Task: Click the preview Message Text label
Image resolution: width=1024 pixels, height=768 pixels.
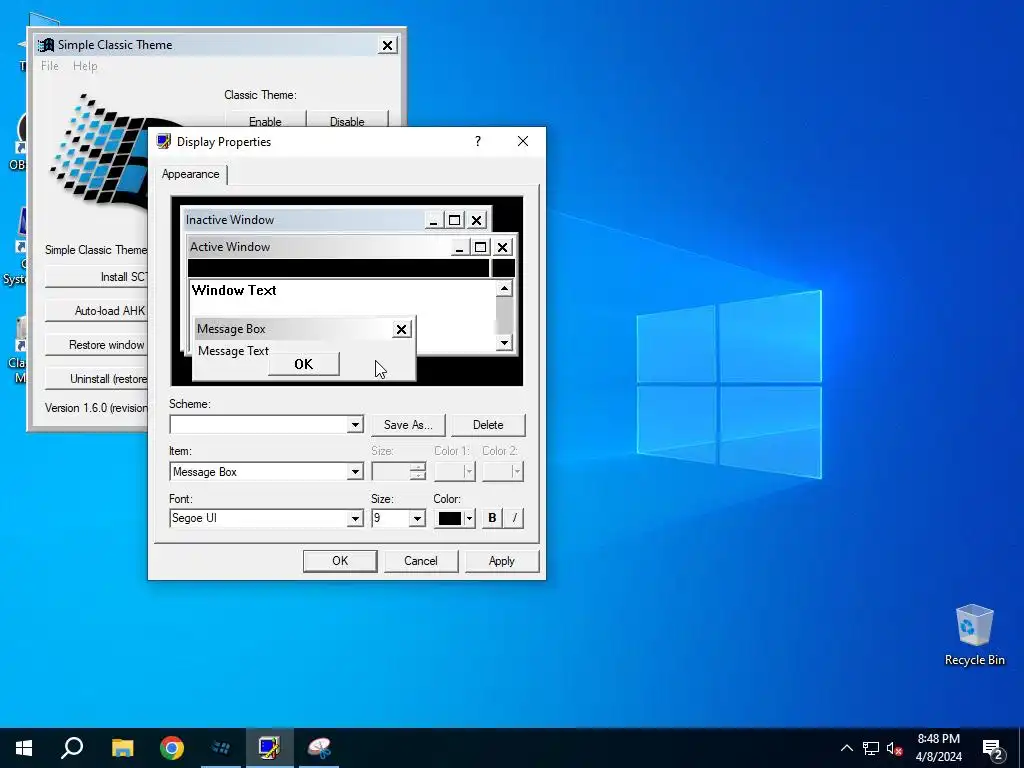Action: pyautogui.click(x=233, y=351)
